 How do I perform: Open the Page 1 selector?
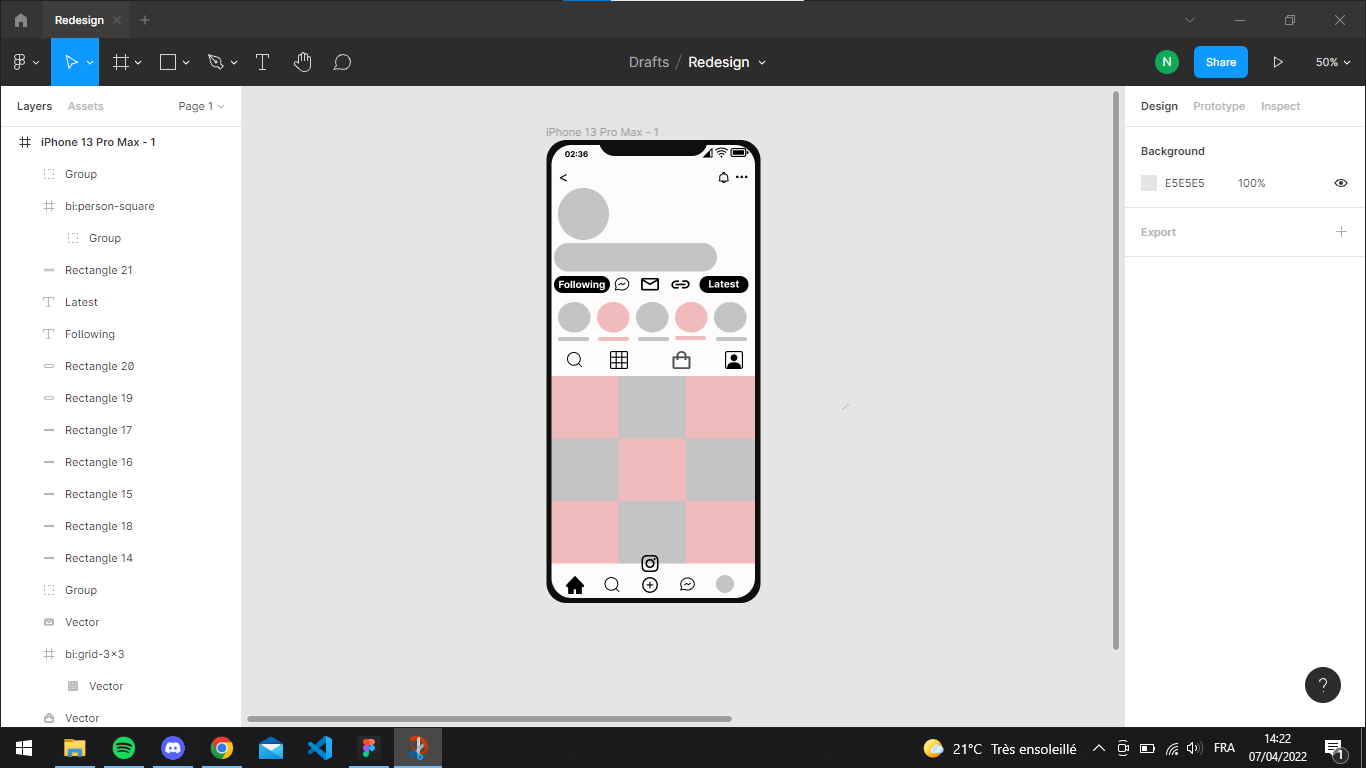pyautogui.click(x=200, y=106)
